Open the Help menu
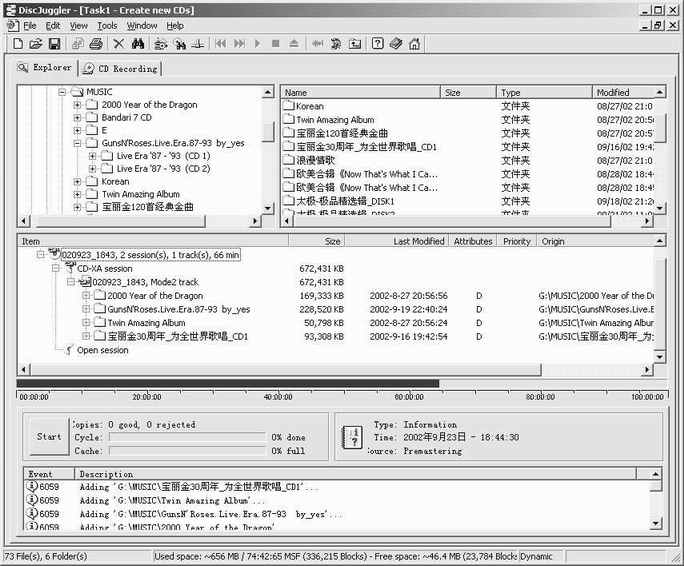 click(x=175, y=26)
